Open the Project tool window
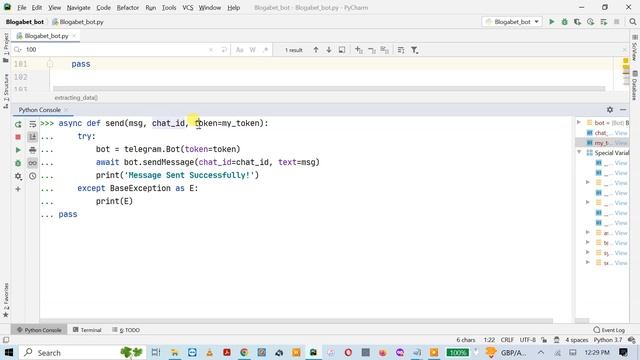 6,47
